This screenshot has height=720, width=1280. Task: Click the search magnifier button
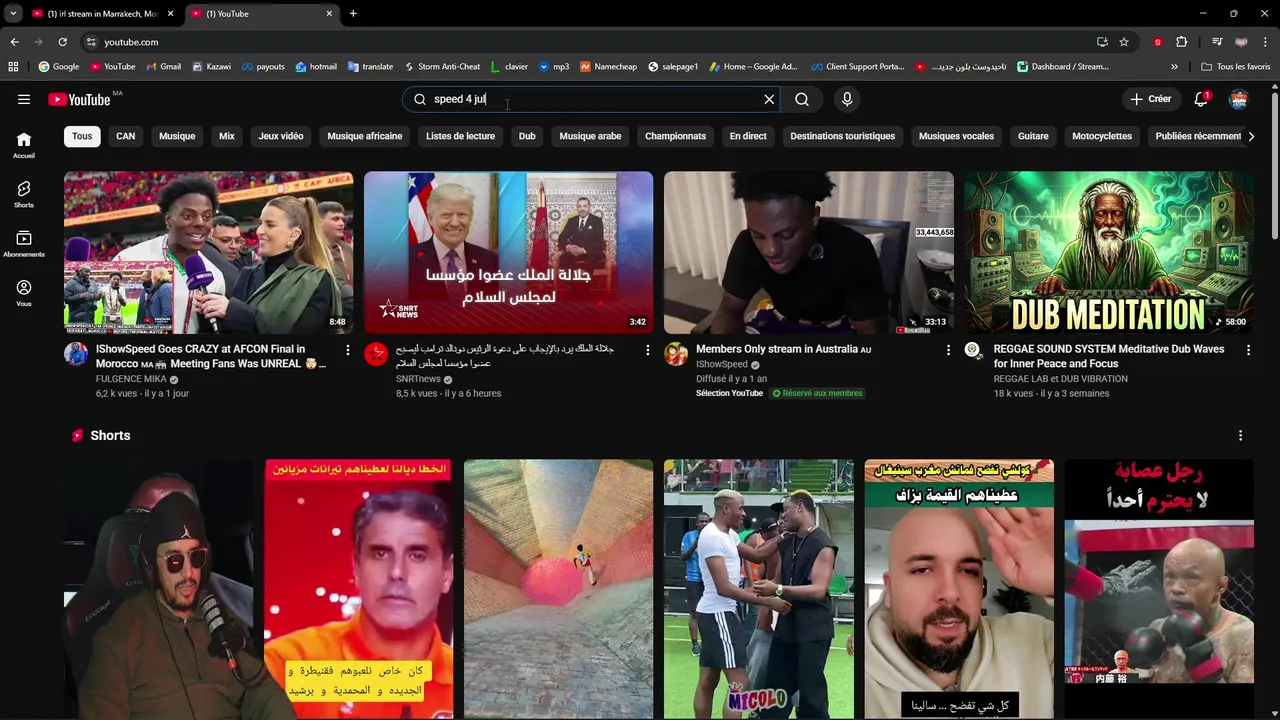pyautogui.click(x=802, y=99)
